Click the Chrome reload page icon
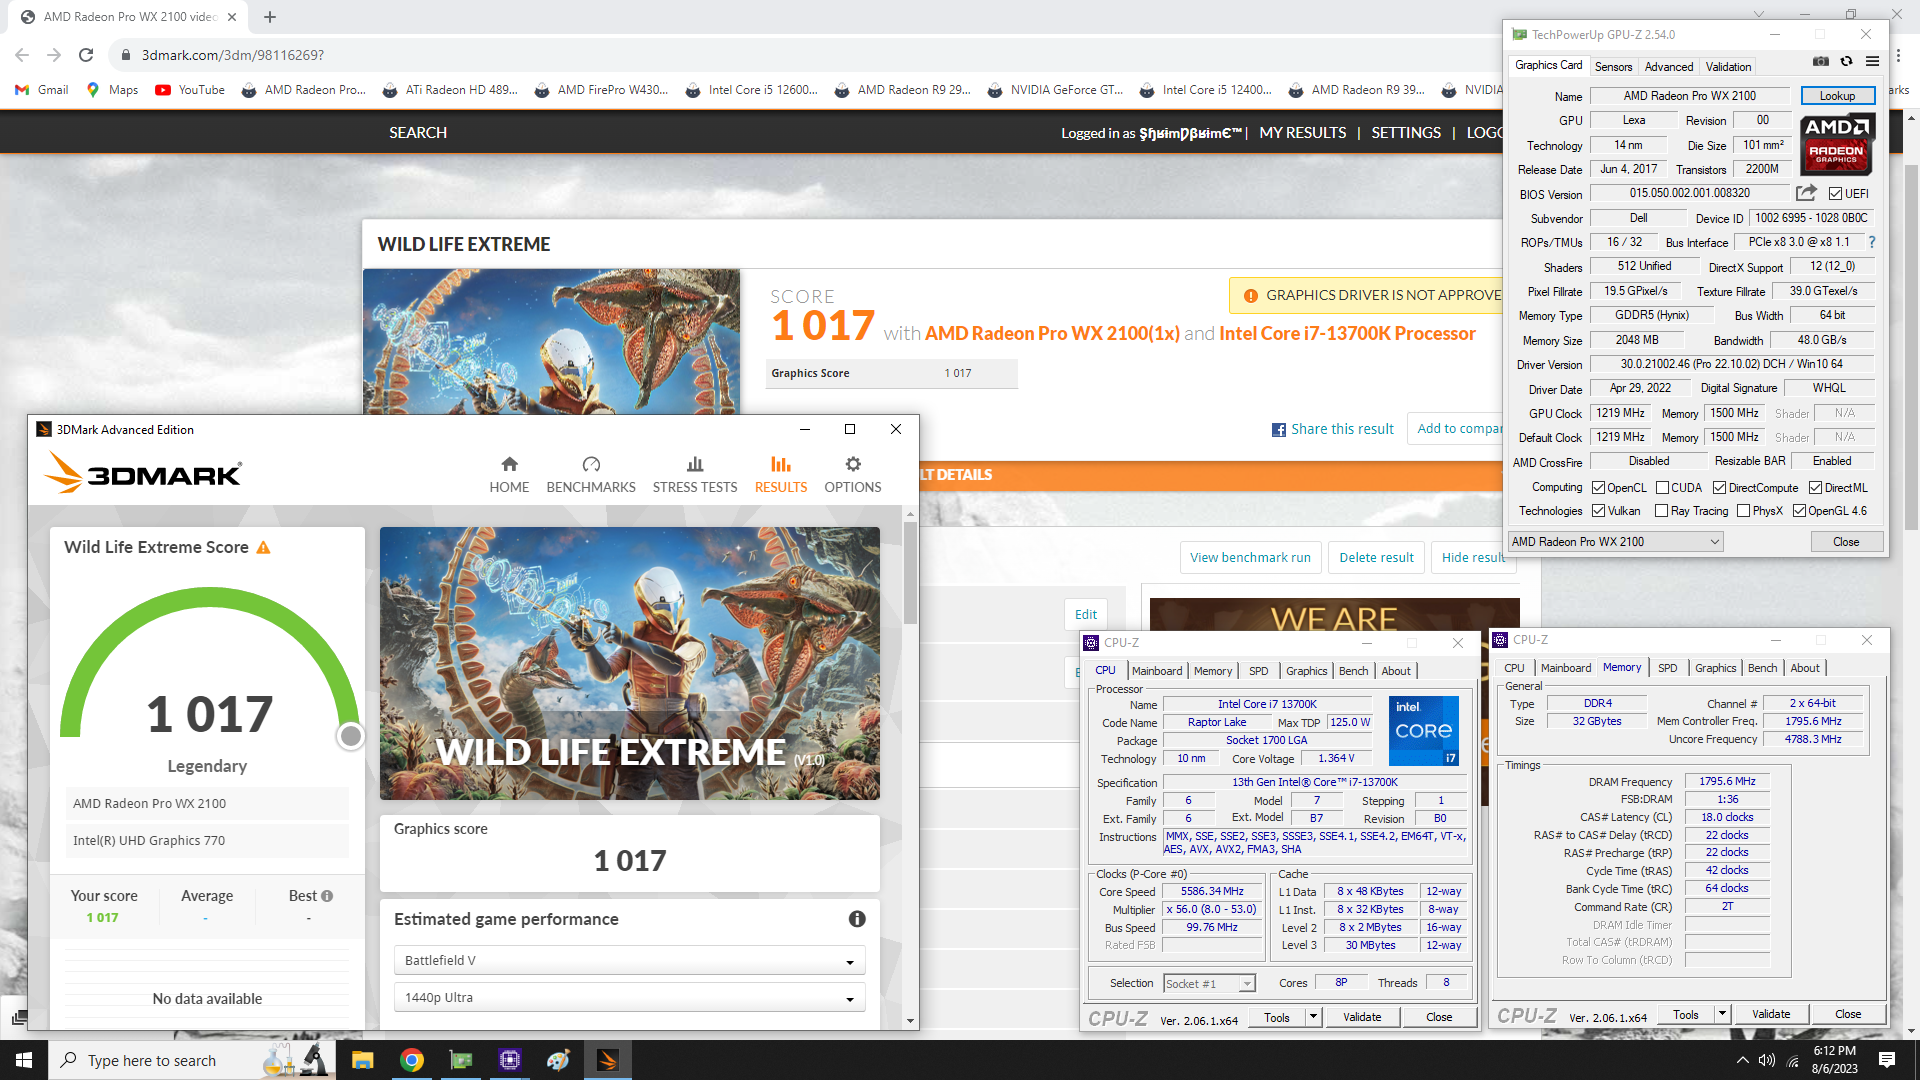 tap(86, 55)
